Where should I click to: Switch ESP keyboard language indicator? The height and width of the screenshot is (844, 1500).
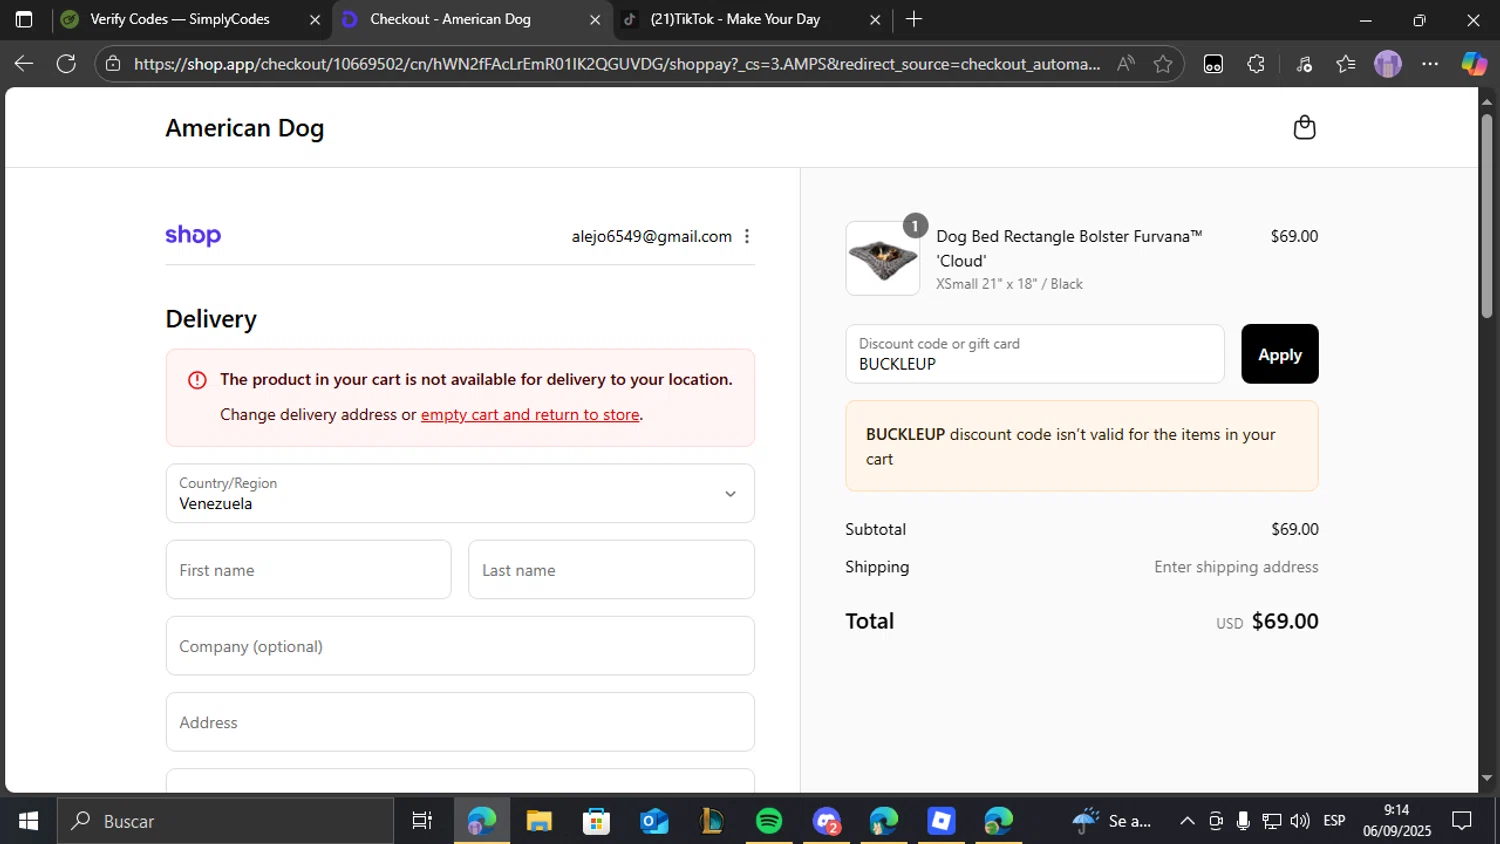(1334, 821)
